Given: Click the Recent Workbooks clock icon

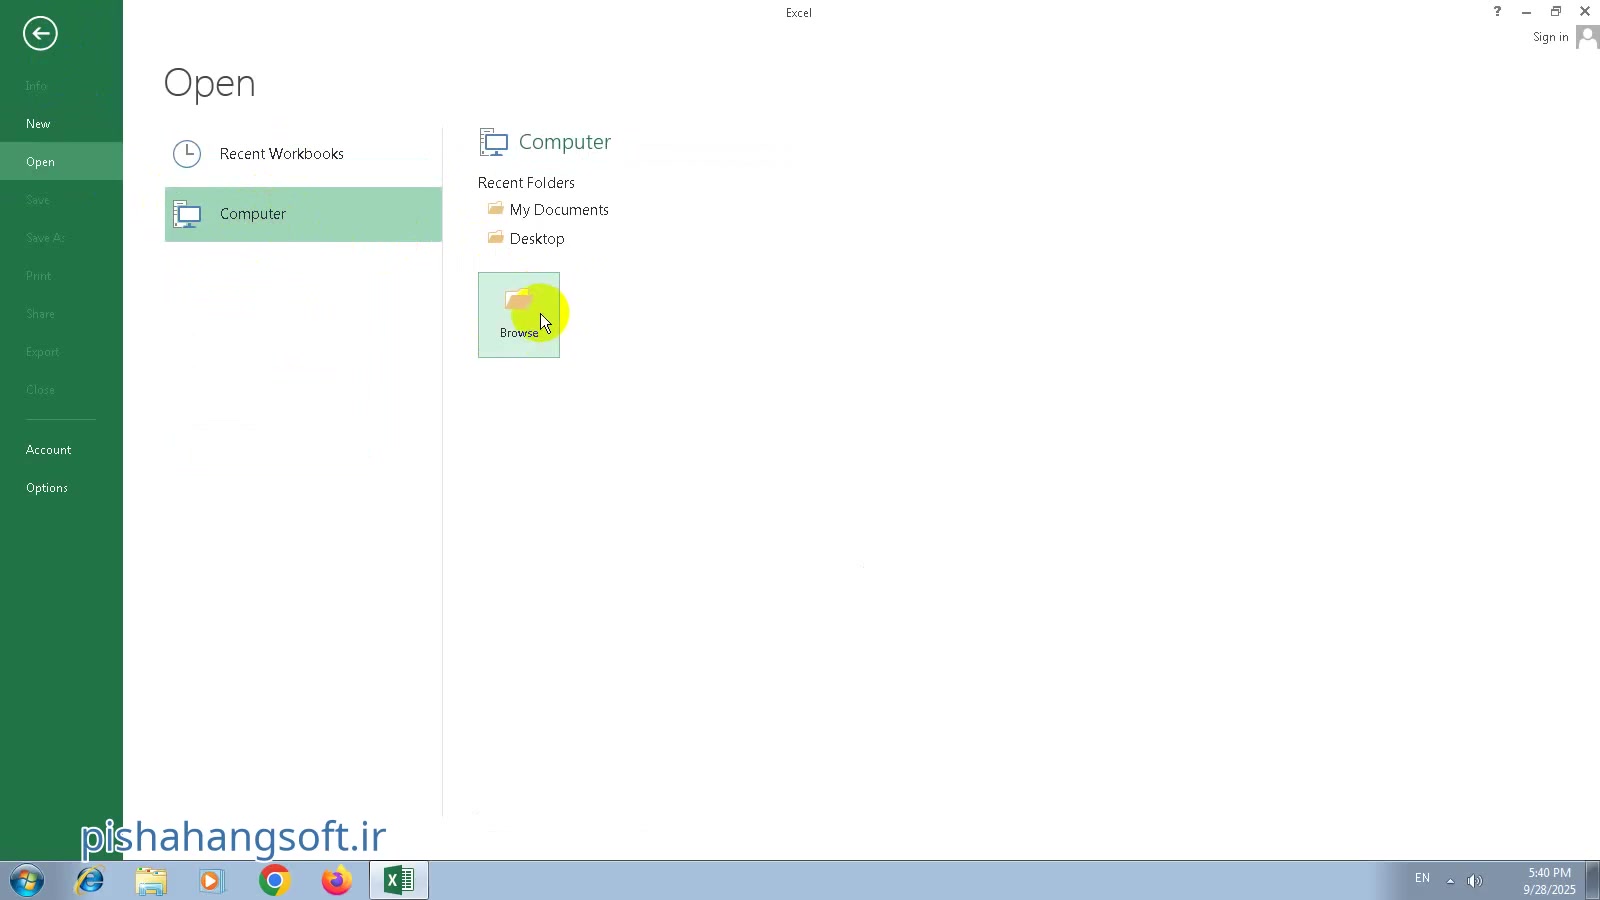Looking at the screenshot, I should pyautogui.click(x=187, y=154).
